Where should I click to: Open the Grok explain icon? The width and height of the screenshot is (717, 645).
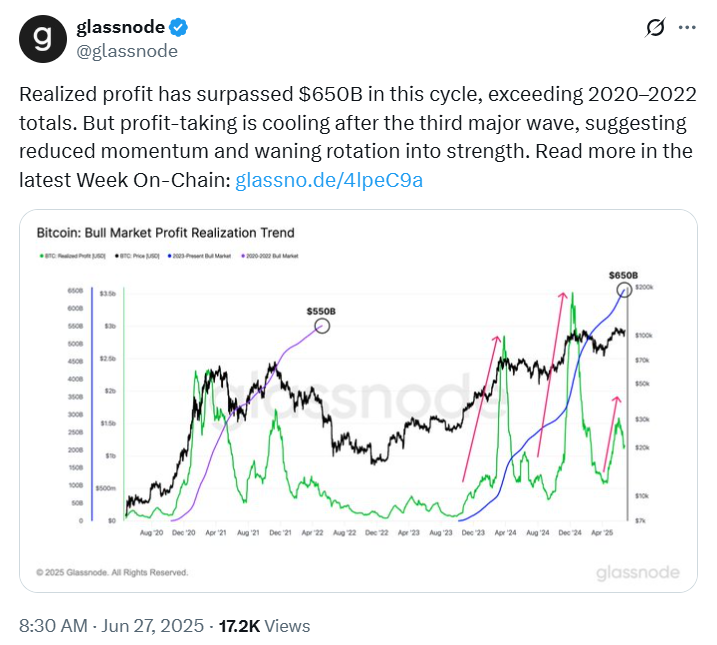tap(655, 27)
